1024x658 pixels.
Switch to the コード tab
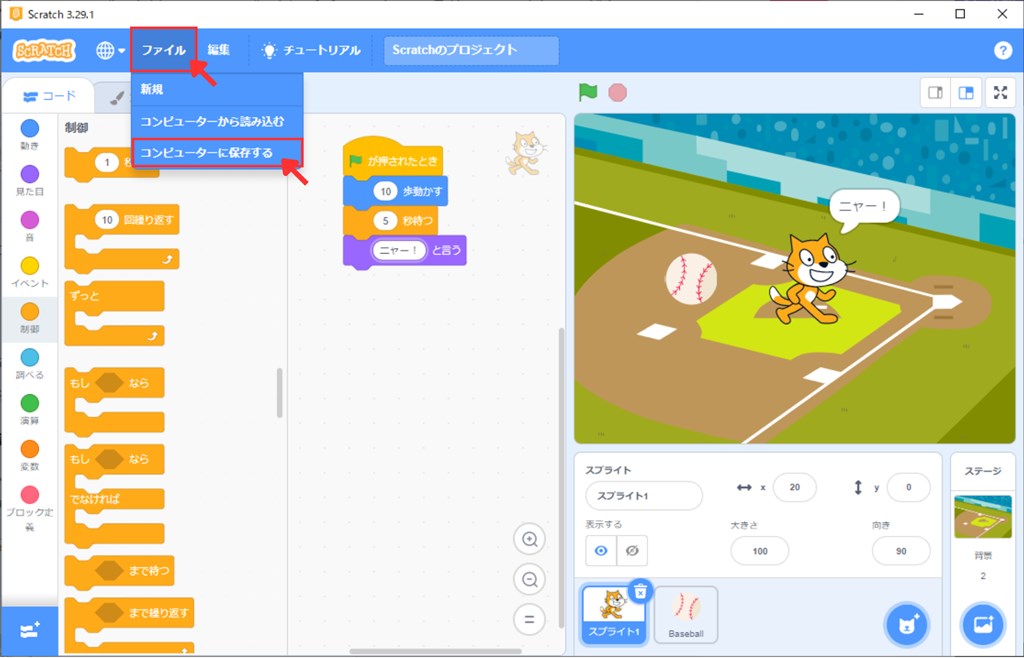point(49,97)
